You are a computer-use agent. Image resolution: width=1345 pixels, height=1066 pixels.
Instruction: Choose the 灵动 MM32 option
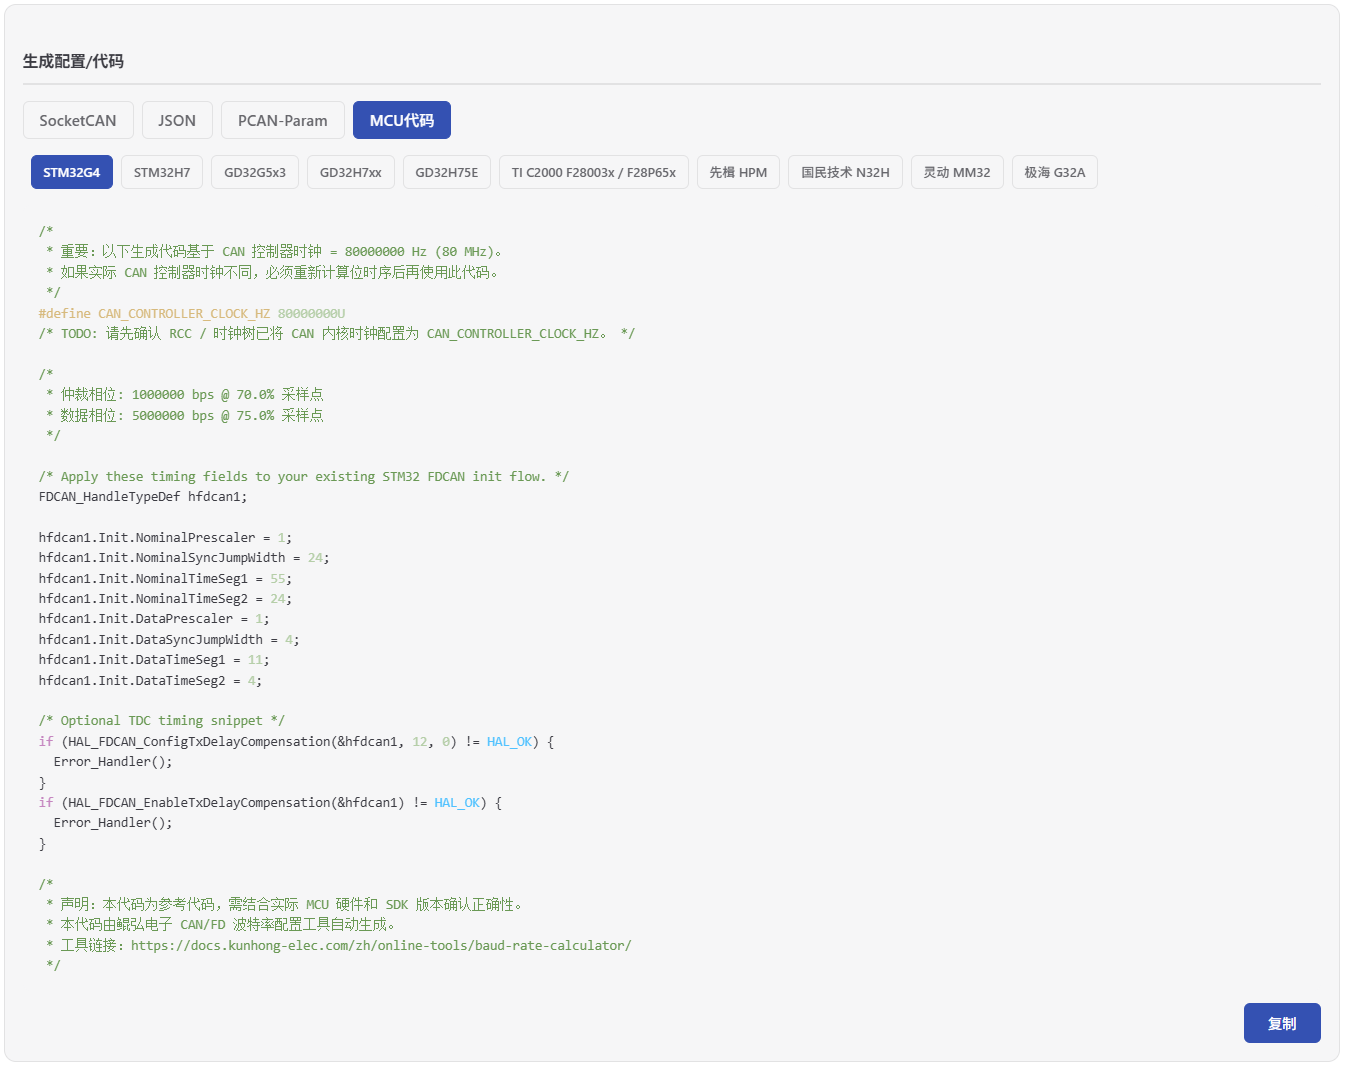pyautogui.click(x=956, y=172)
